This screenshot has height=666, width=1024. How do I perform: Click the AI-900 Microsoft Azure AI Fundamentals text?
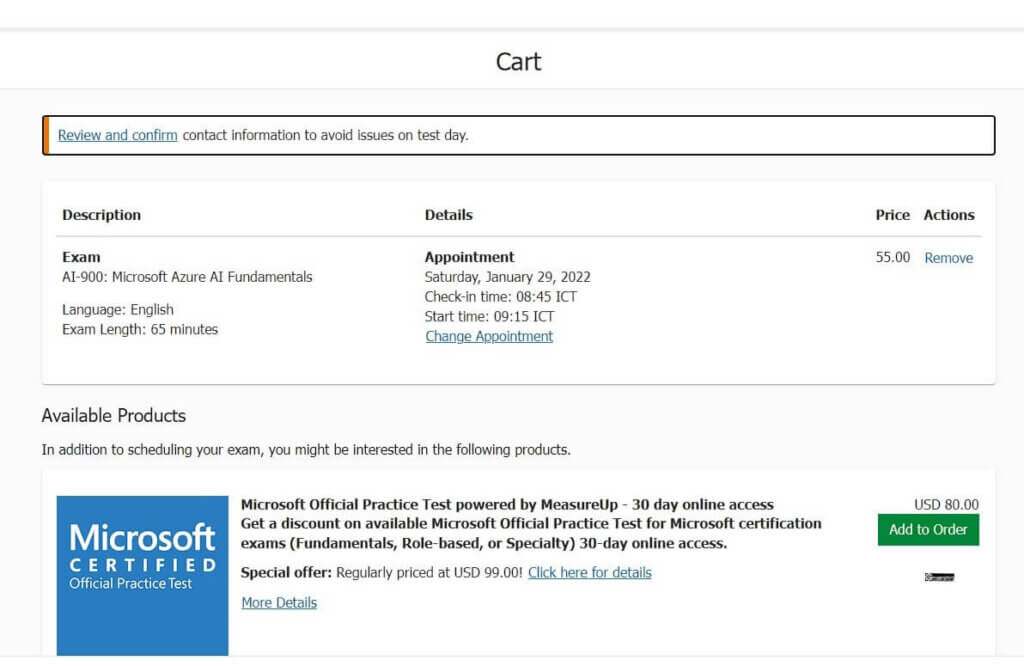click(x=187, y=277)
